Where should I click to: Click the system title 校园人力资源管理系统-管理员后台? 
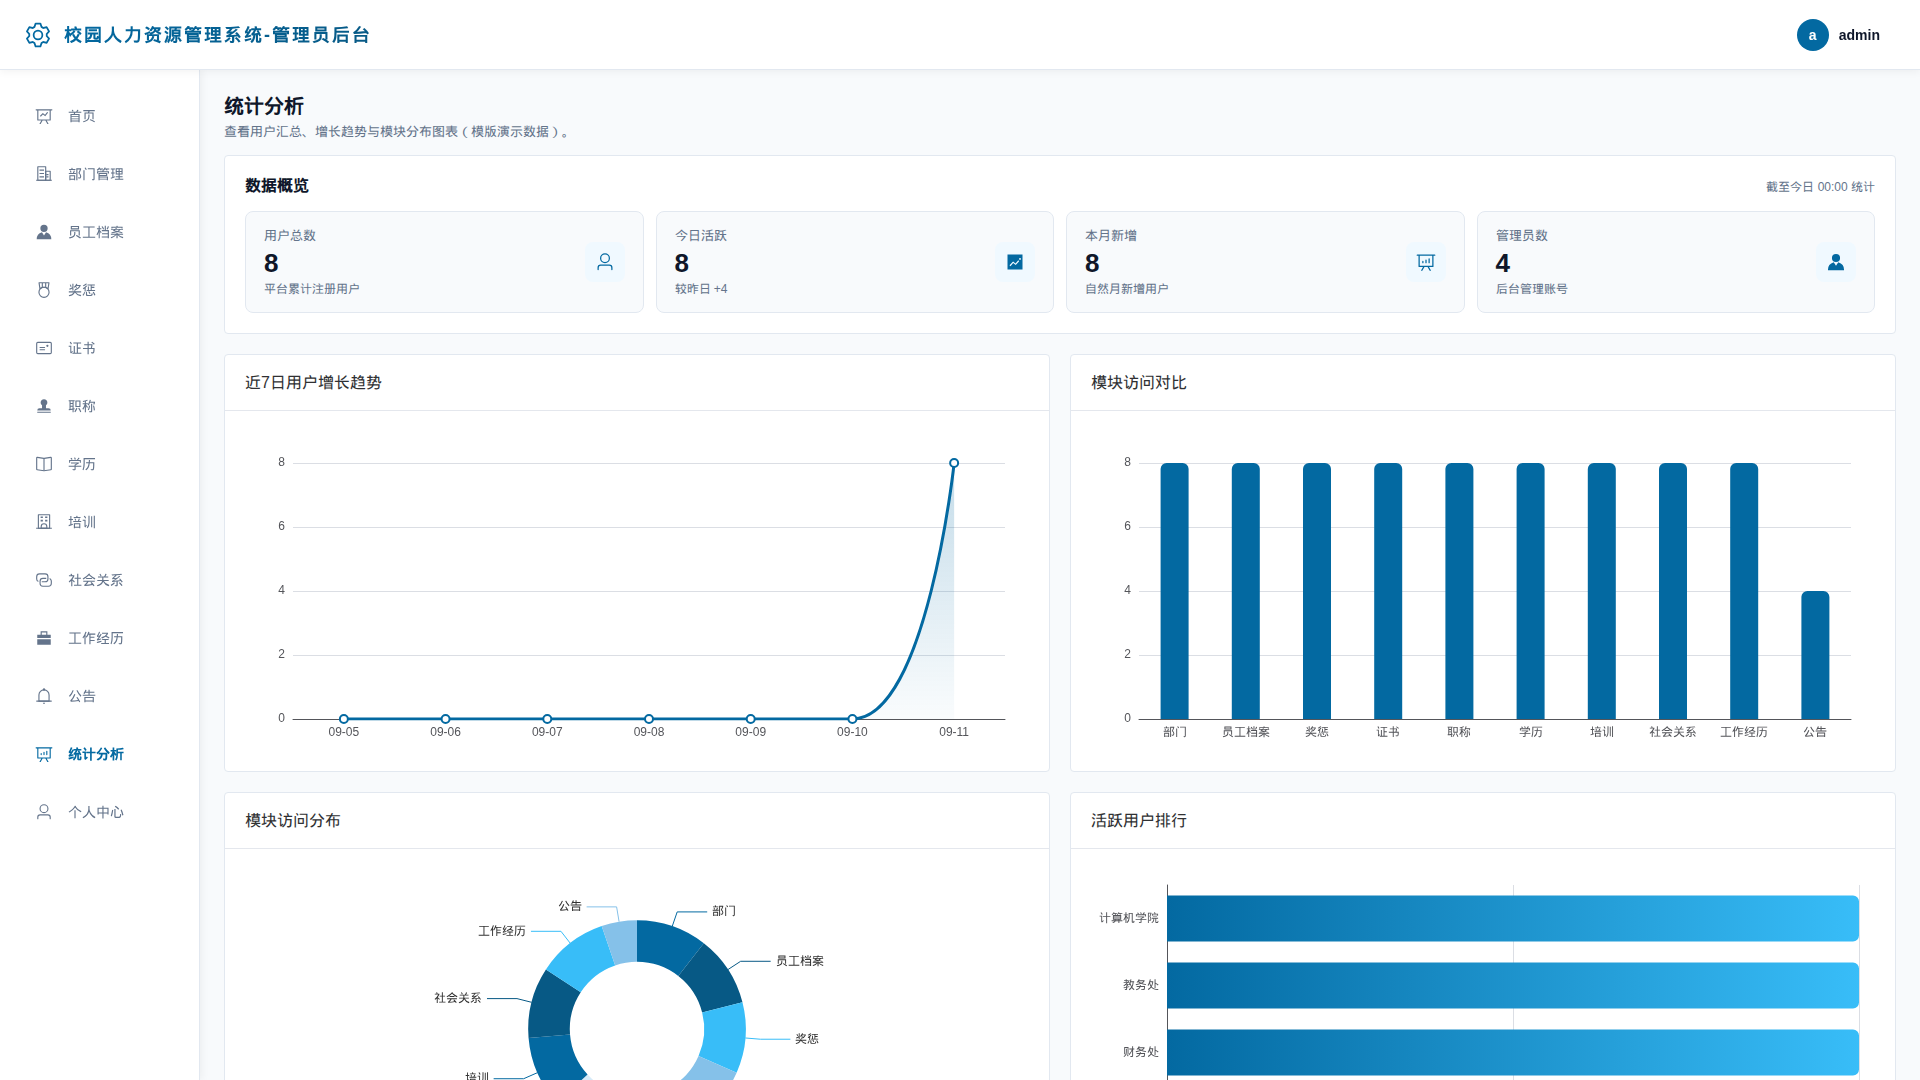coord(217,35)
